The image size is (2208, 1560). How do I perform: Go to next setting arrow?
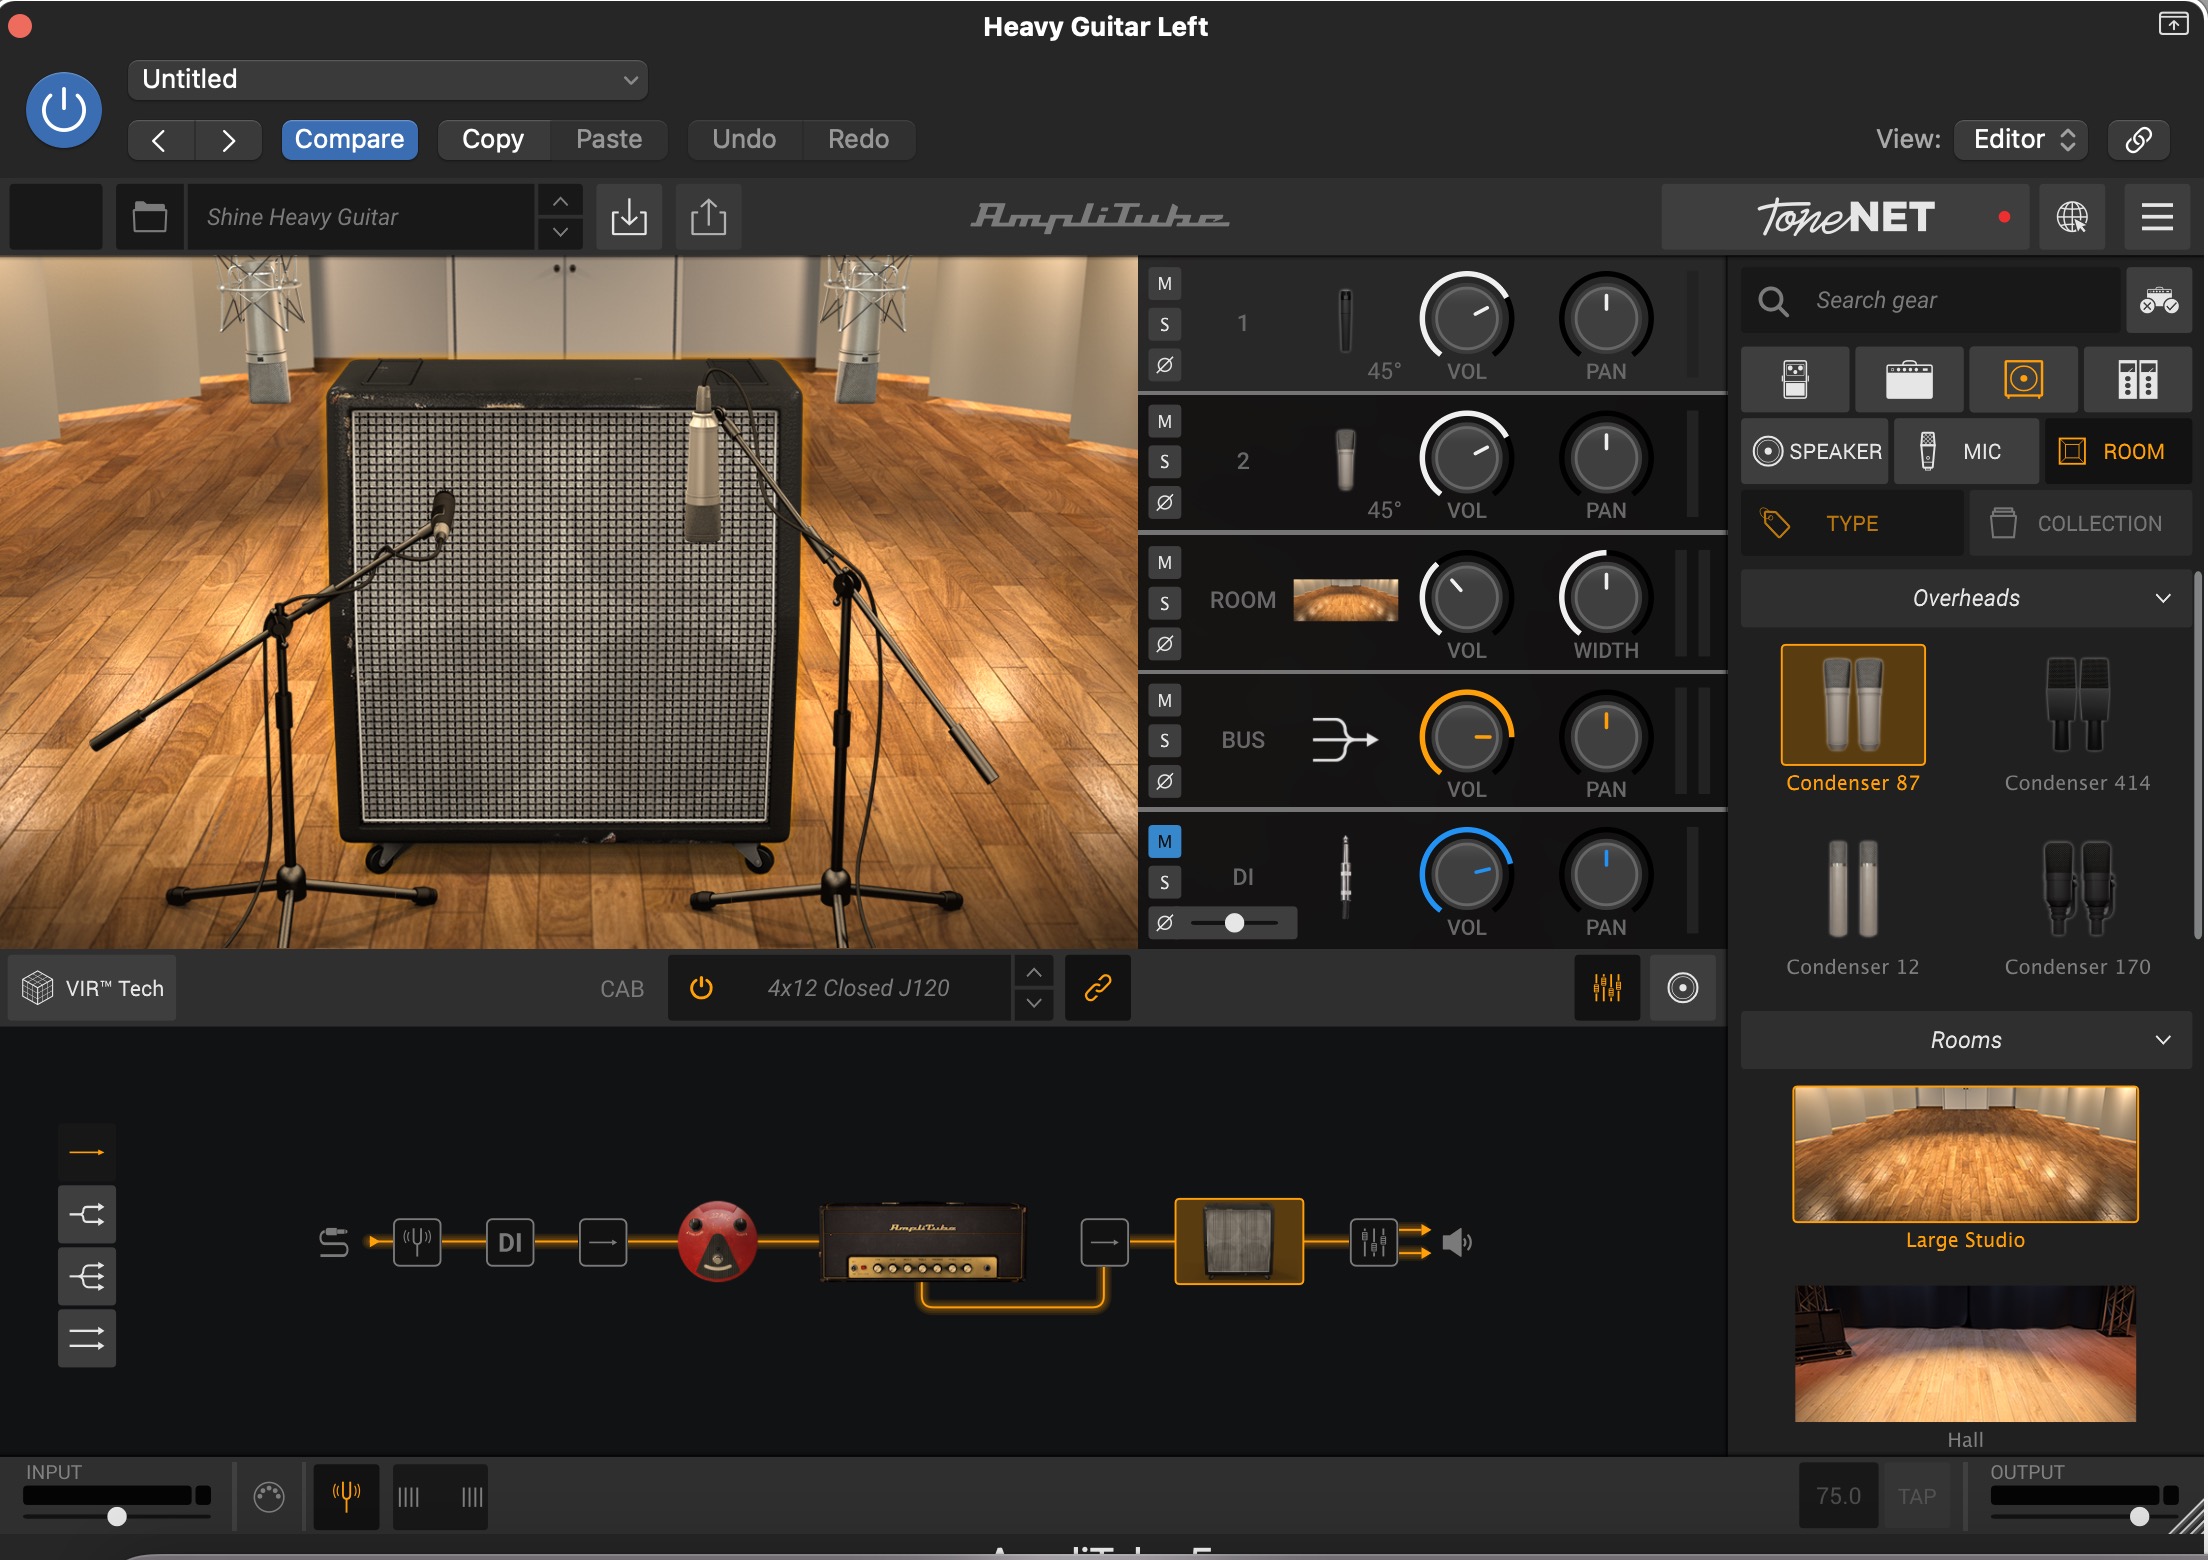tap(229, 140)
